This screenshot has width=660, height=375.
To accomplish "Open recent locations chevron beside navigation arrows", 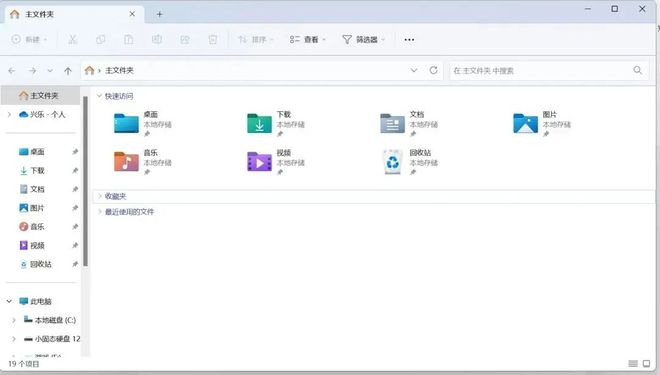I will tap(50, 71).
